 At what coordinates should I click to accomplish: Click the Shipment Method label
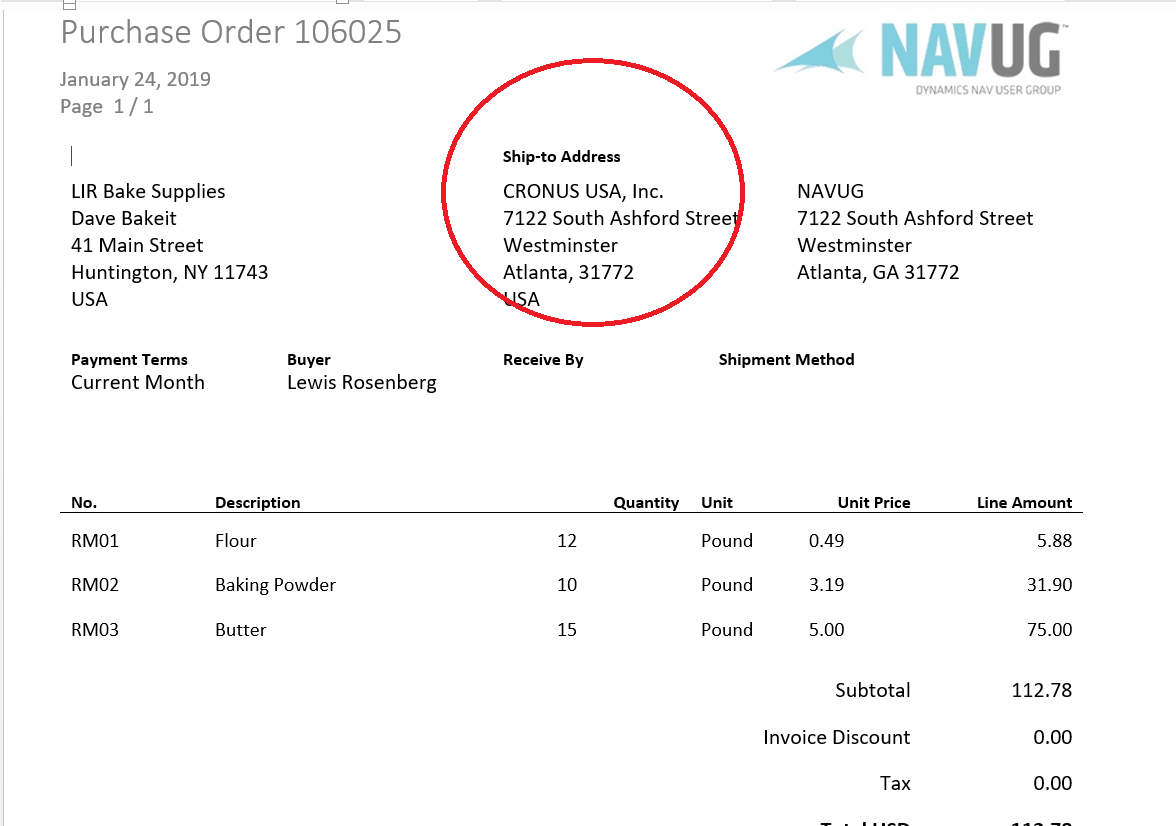pyautogui.click(x=786, y=360)
